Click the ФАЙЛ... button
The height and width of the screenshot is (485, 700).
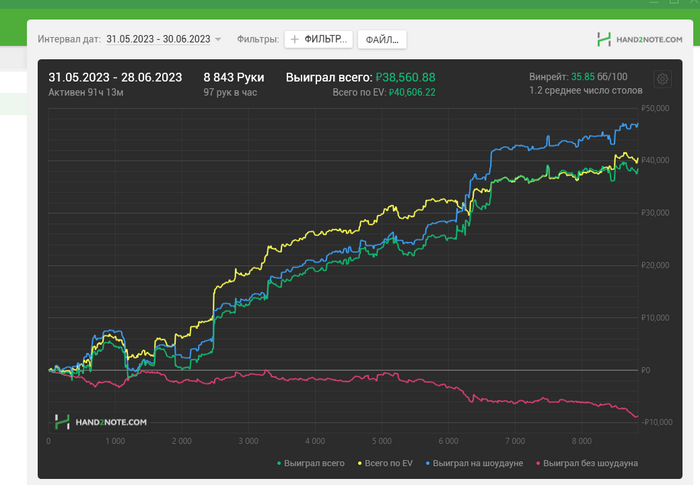[382, 39]
